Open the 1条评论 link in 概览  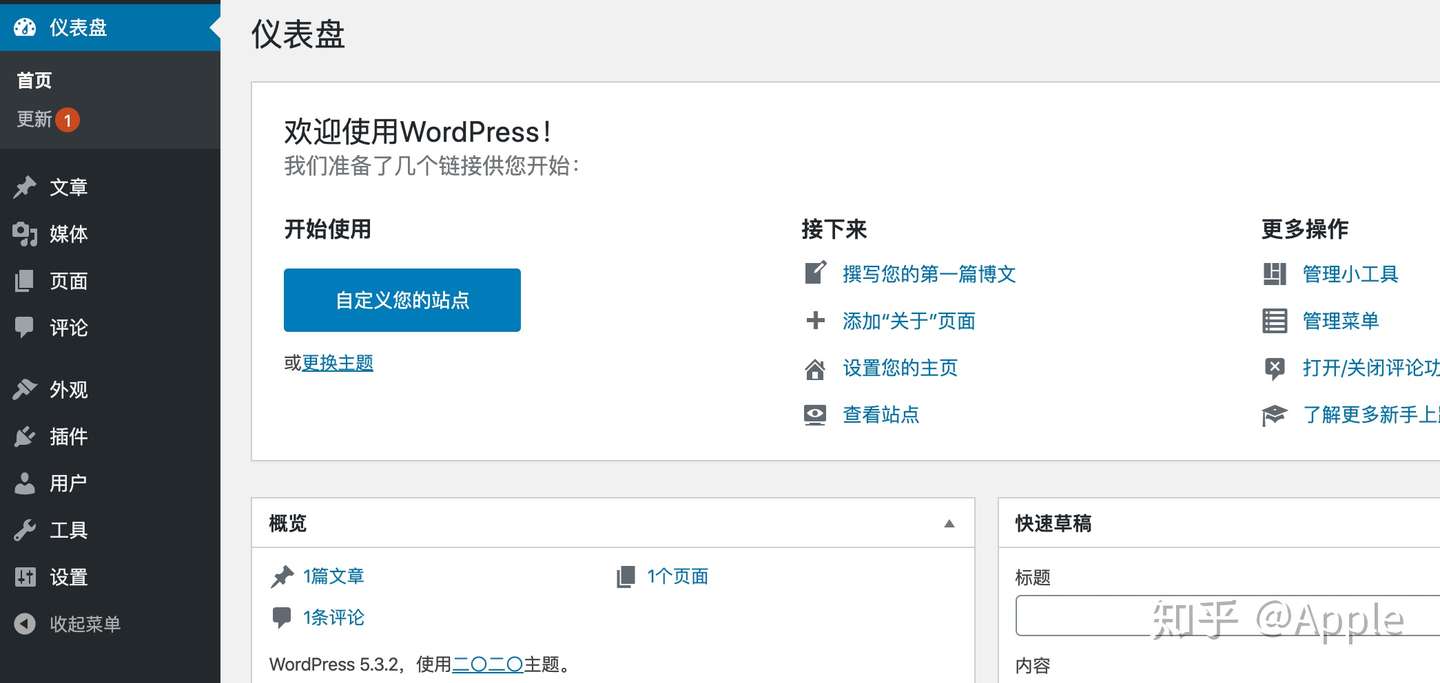(x=334, y=618)
